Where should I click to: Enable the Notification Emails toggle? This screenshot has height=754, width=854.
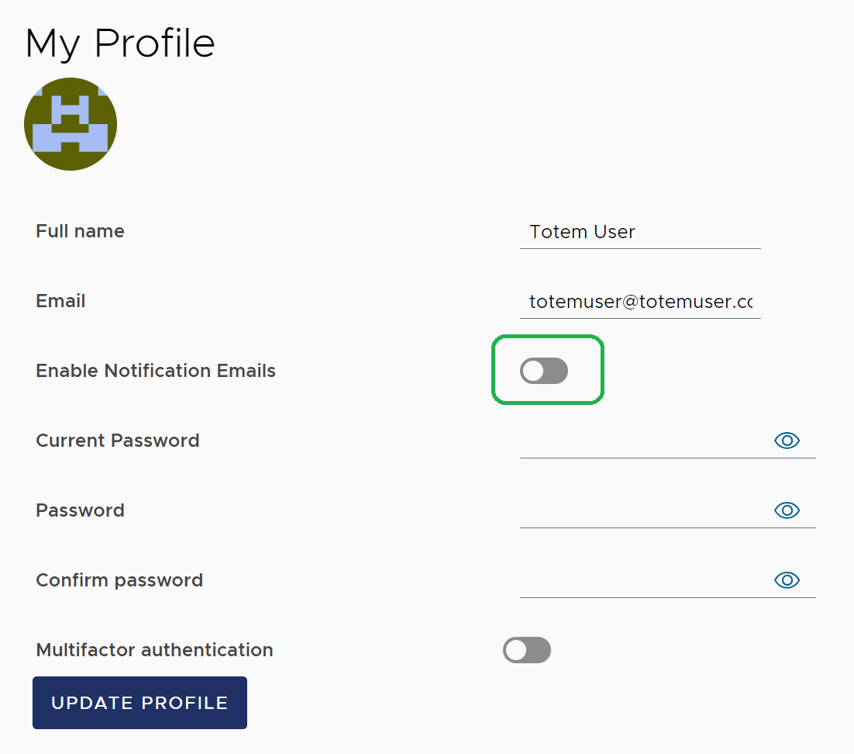(x=544, y=371)
